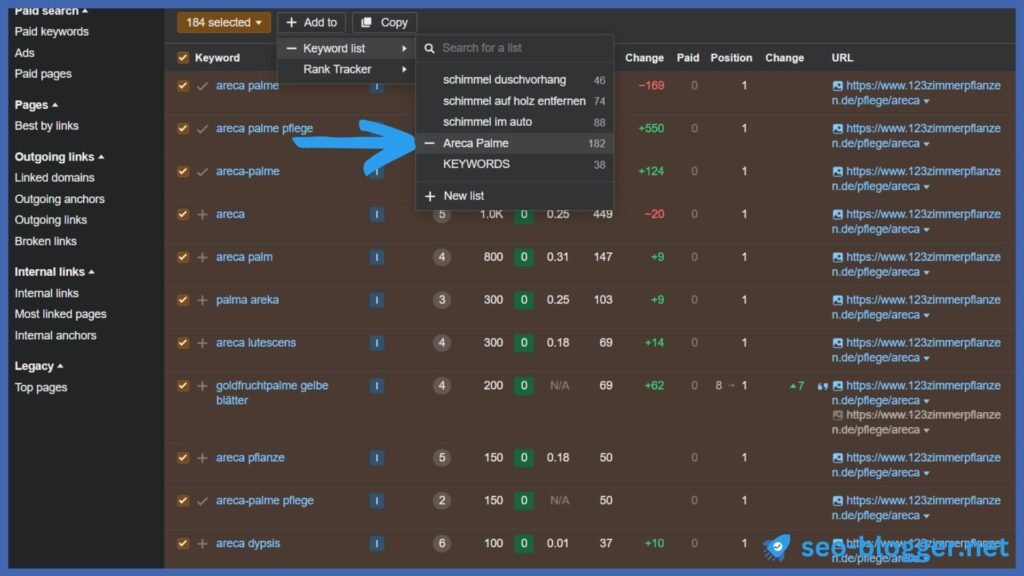Uncheck the areca lutescens row checkbox
The image size is (1024, 576).
tap(183, 343)
